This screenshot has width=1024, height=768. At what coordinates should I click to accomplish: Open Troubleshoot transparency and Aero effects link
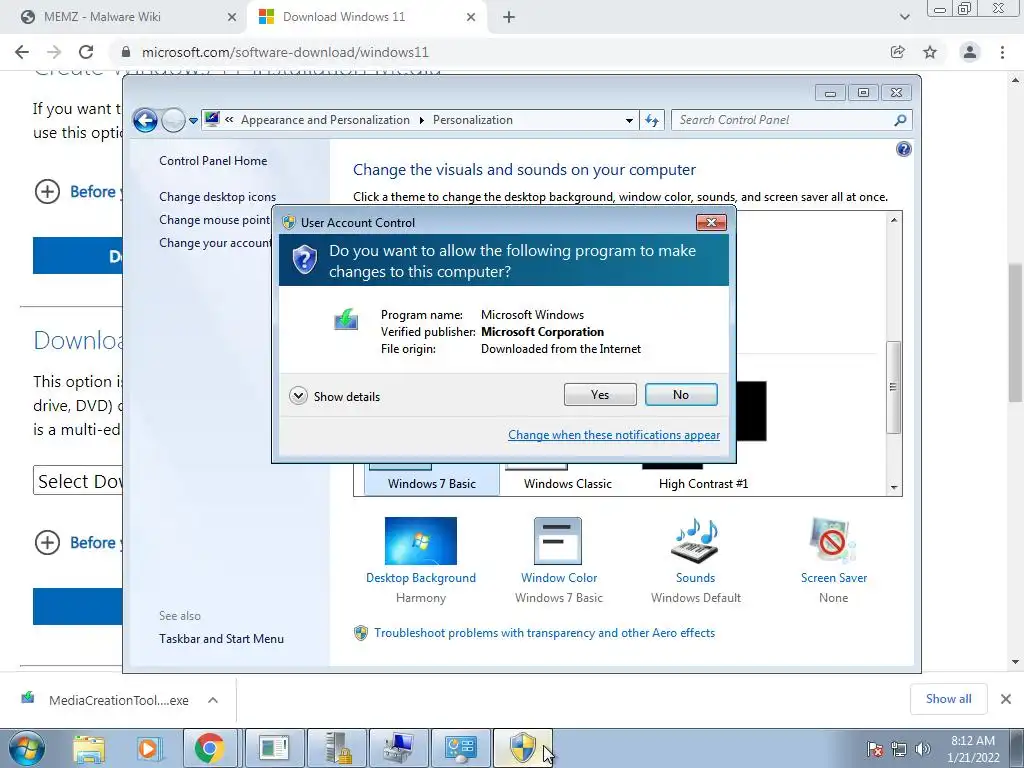tap(544, 633)
